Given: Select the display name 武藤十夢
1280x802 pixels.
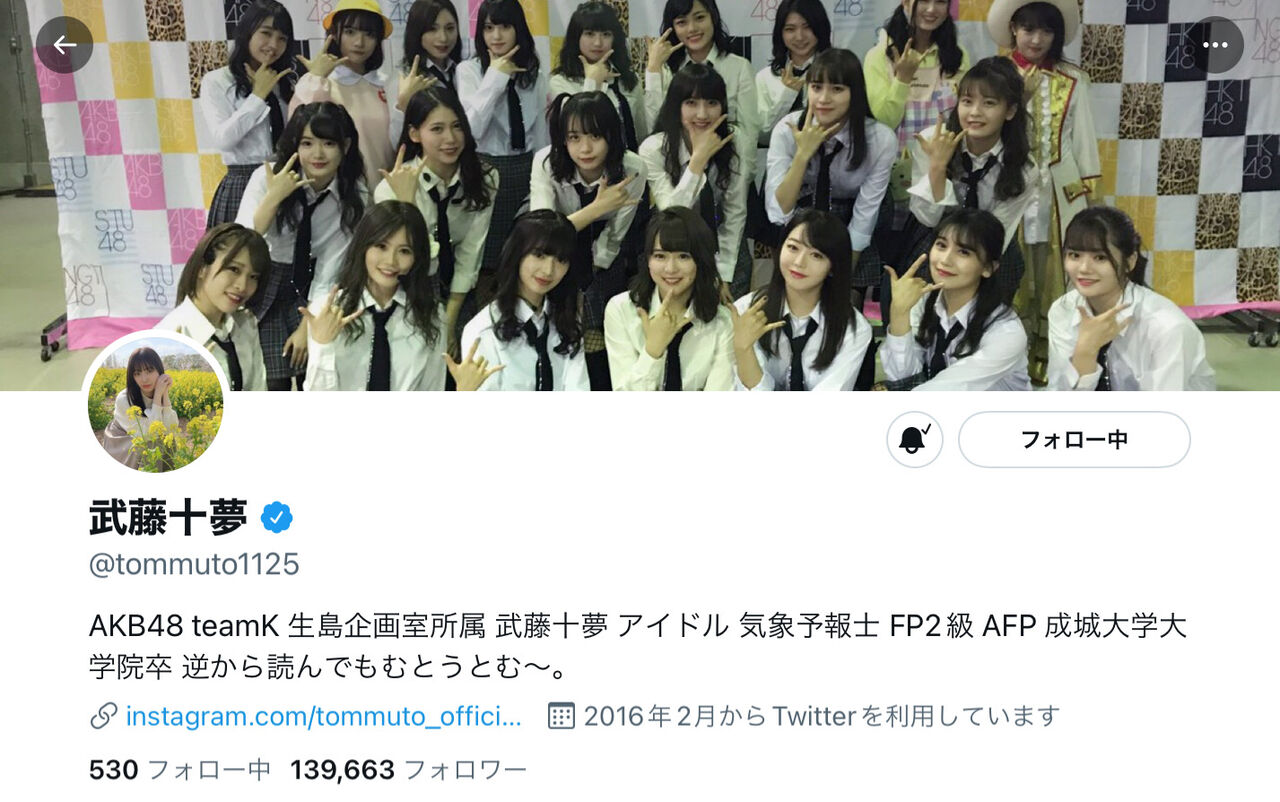Looking at the screenshot, I should tap(168, 518).
